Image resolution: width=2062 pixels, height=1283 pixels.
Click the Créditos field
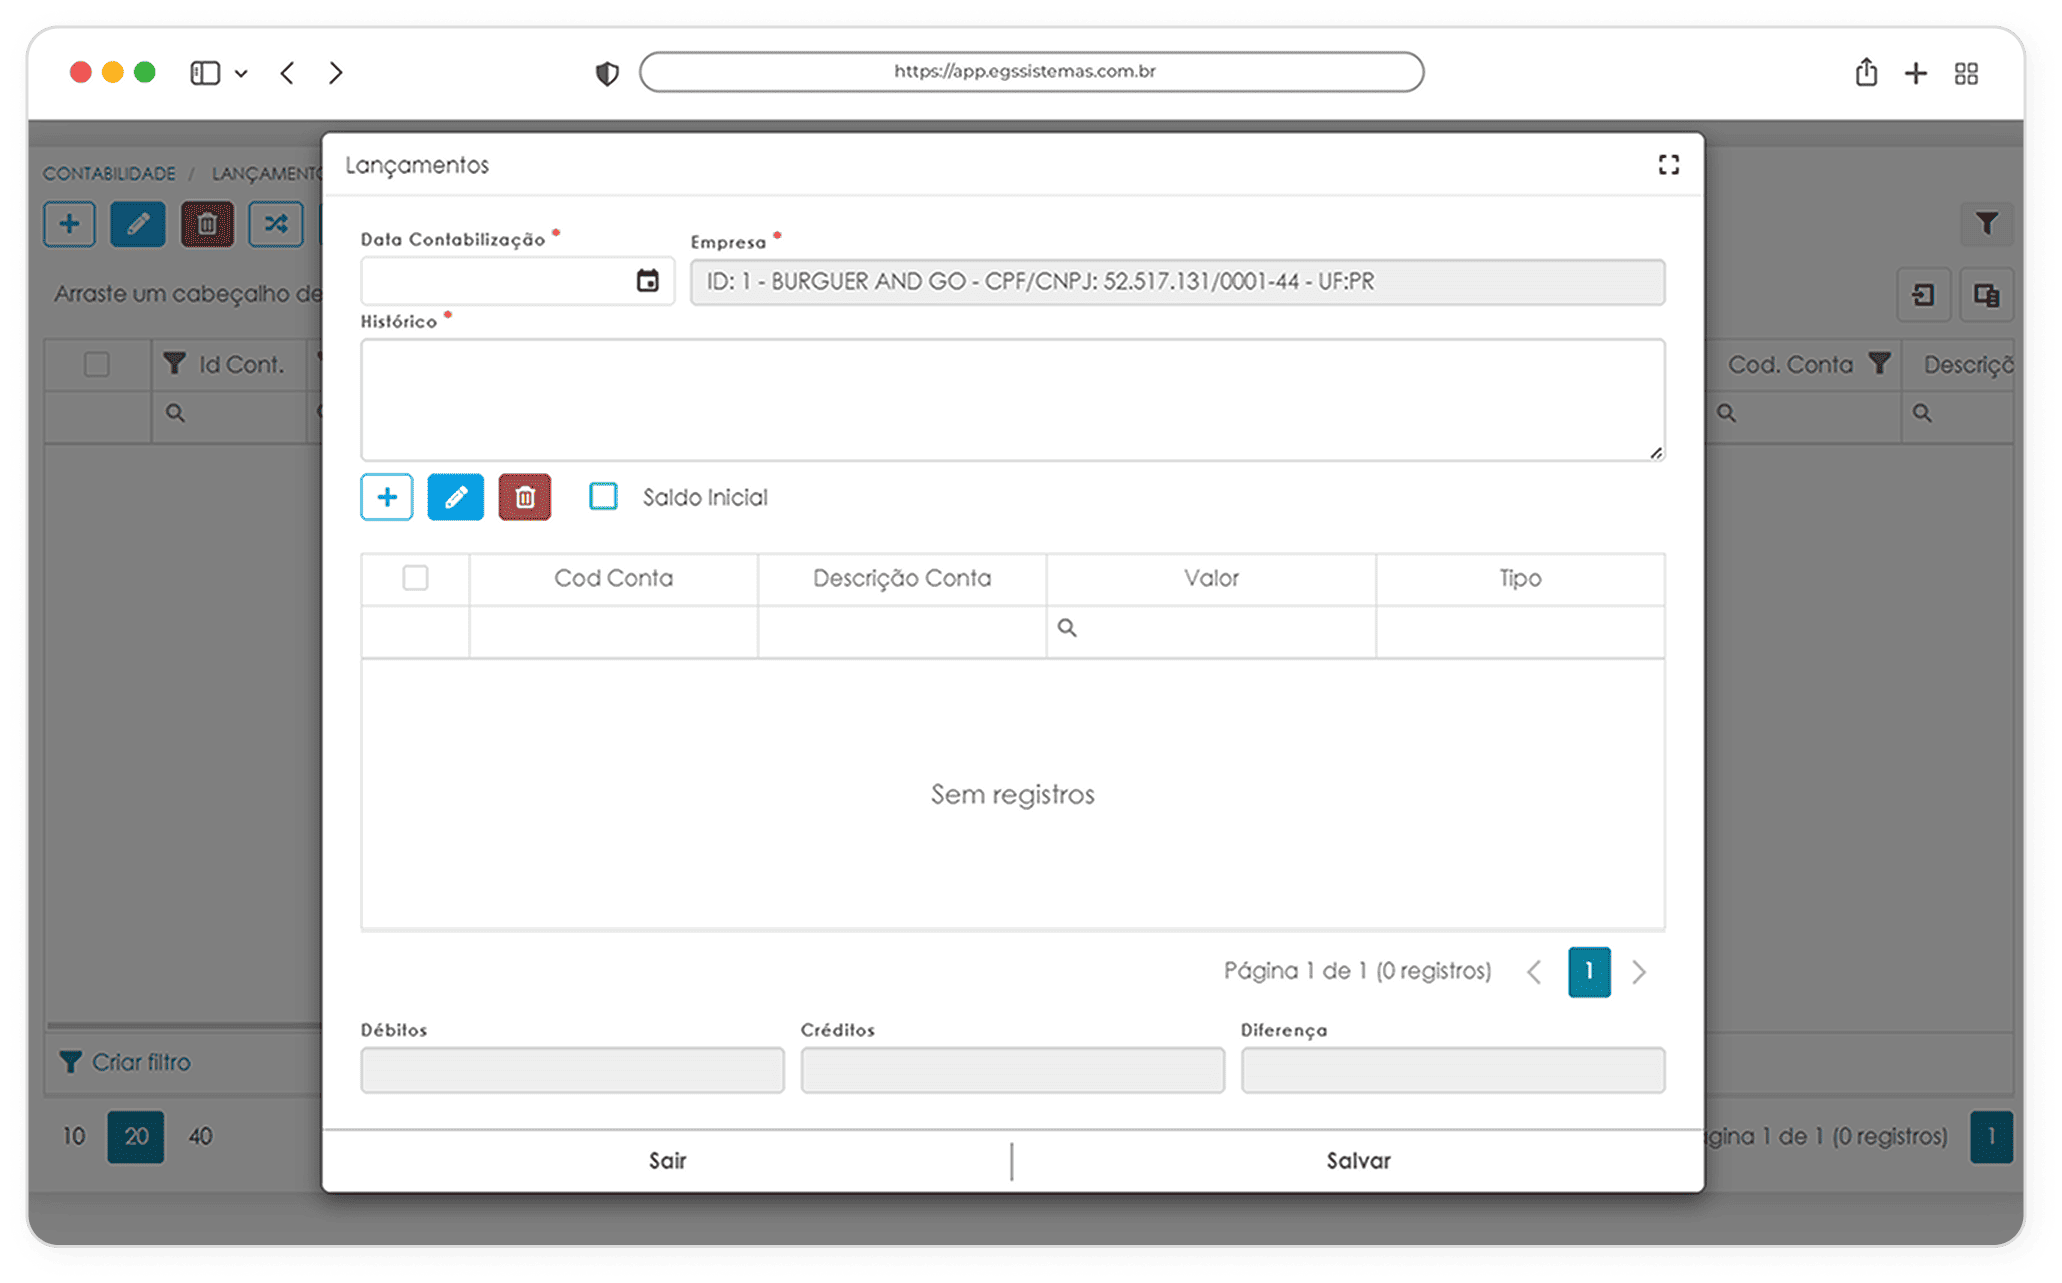tap(1012, 1070)
